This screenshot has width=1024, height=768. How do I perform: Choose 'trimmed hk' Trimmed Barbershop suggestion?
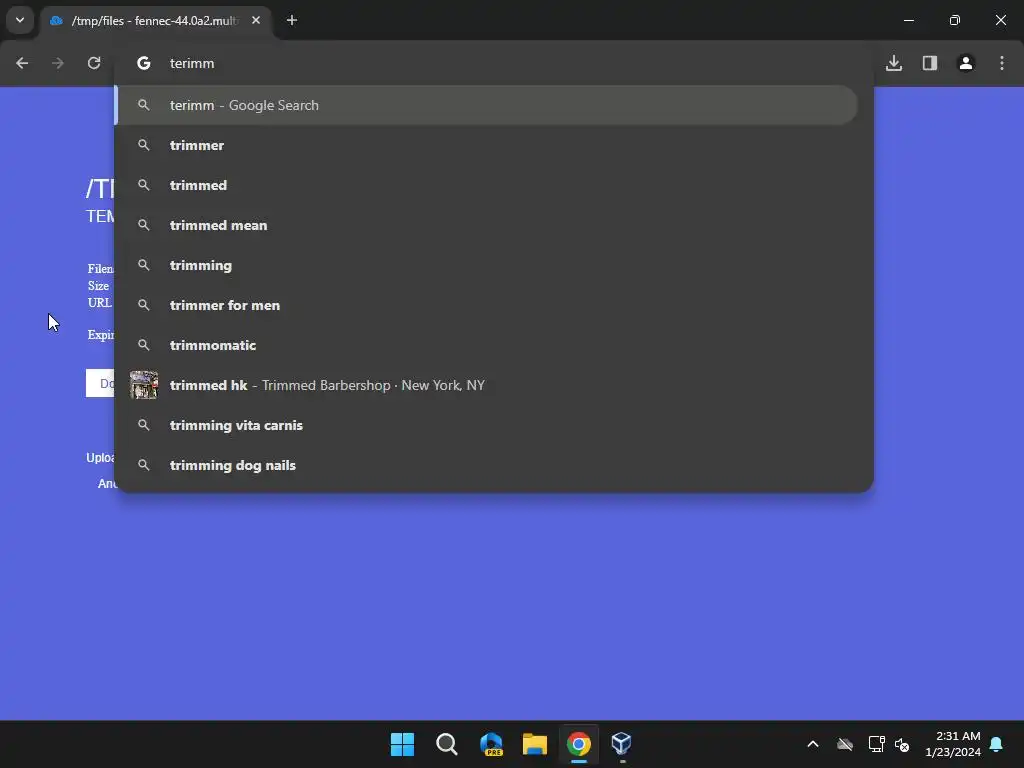coord(486,385)
